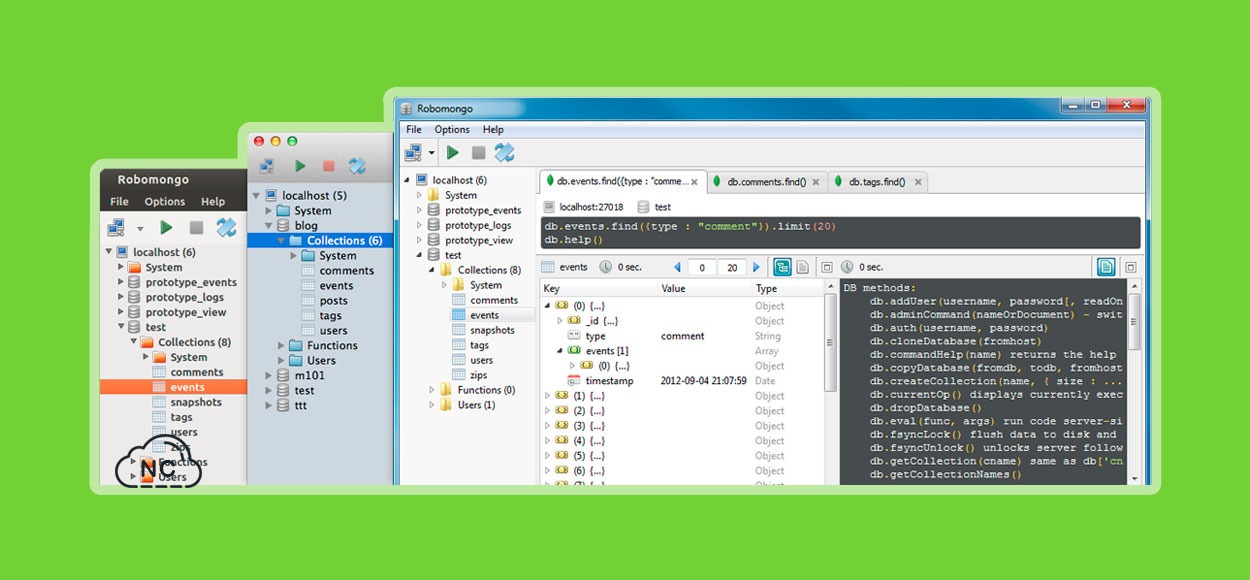Close the db.comments.find() tab
Image resolution: width=1250 pixels, height=580 pixels.
[816, 182]
